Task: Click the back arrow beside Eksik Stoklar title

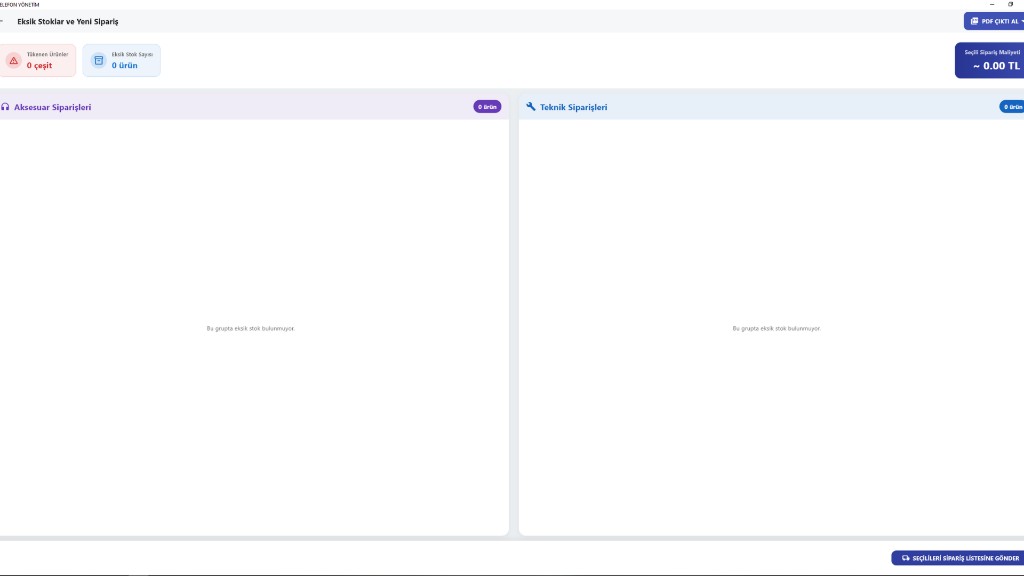Action: 2,21
